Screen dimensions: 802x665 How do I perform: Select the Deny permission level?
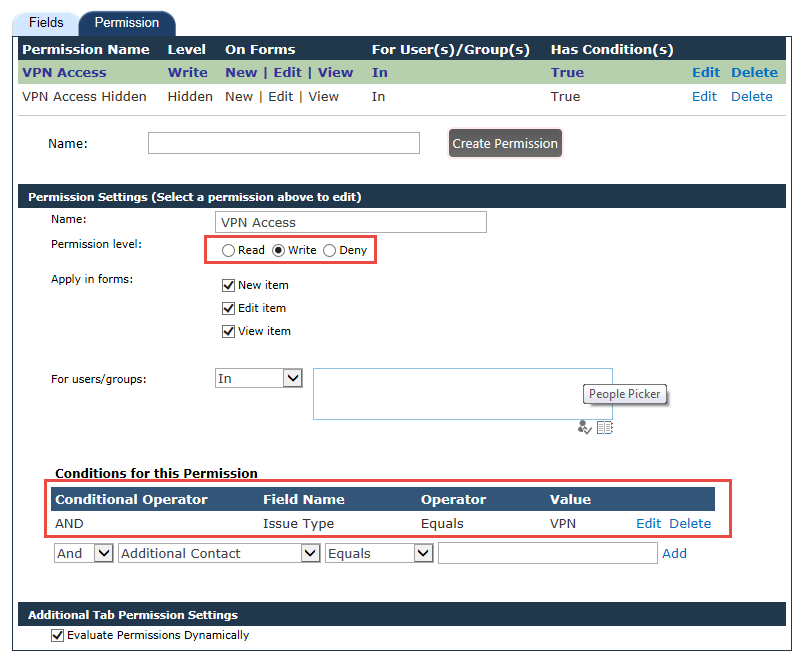(x=329, y=250)
